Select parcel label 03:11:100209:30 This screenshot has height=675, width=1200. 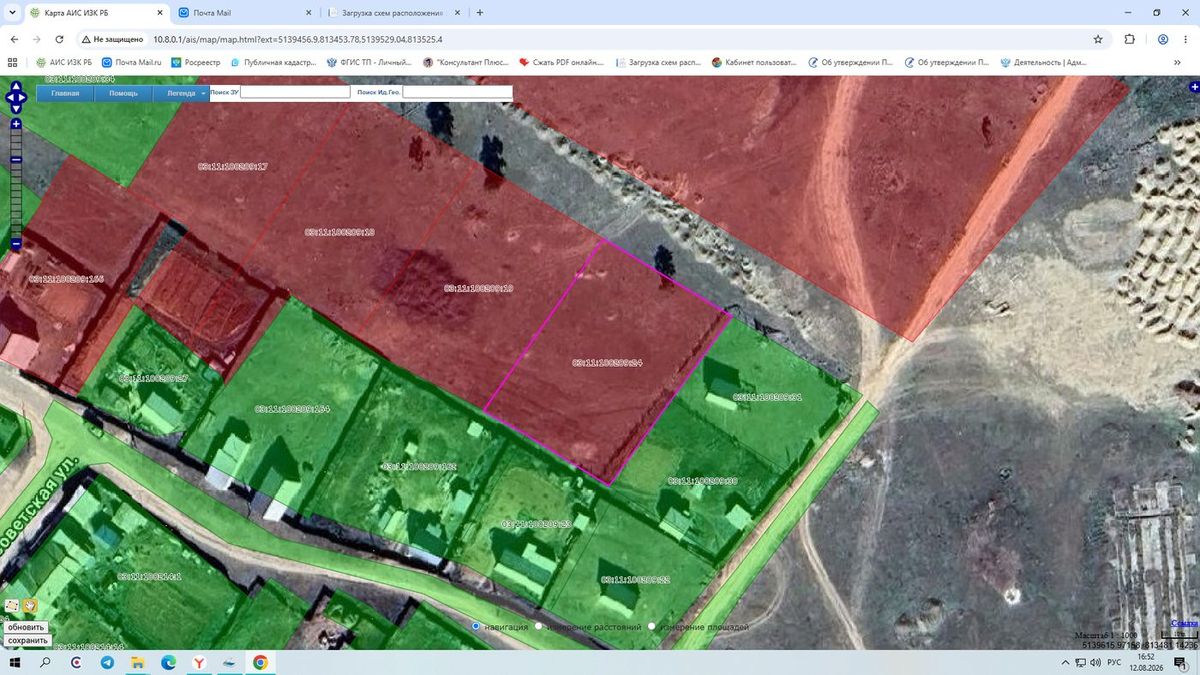pyautogui.click(x=703, y=481)
